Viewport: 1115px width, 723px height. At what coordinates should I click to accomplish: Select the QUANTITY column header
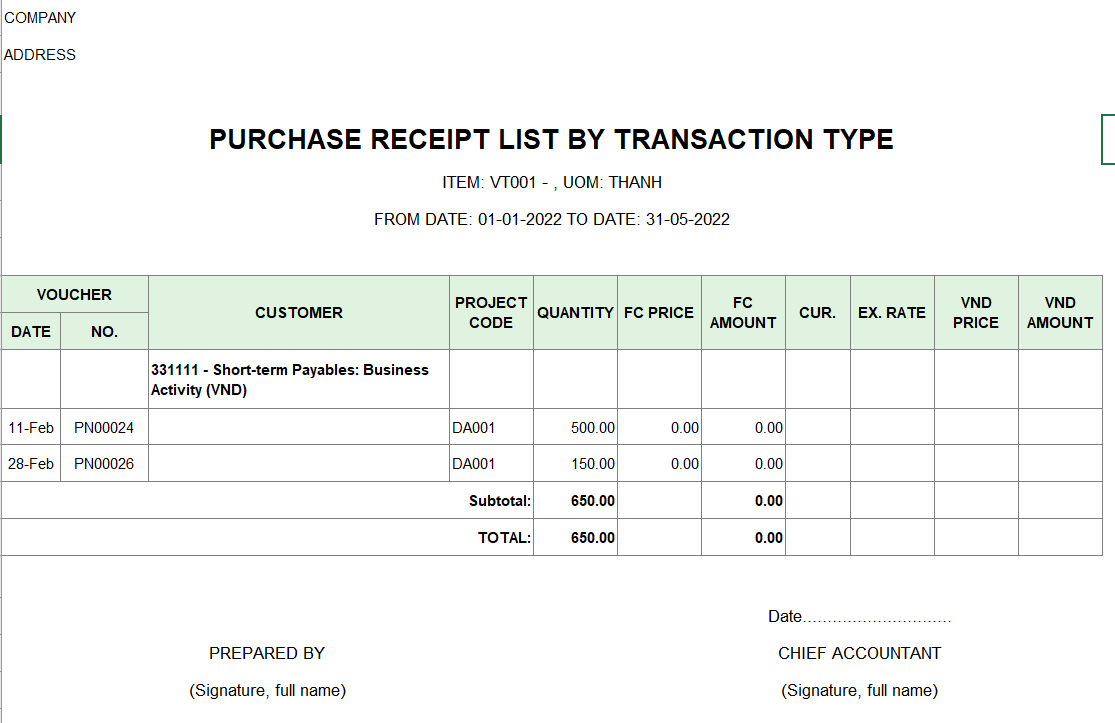575,313
